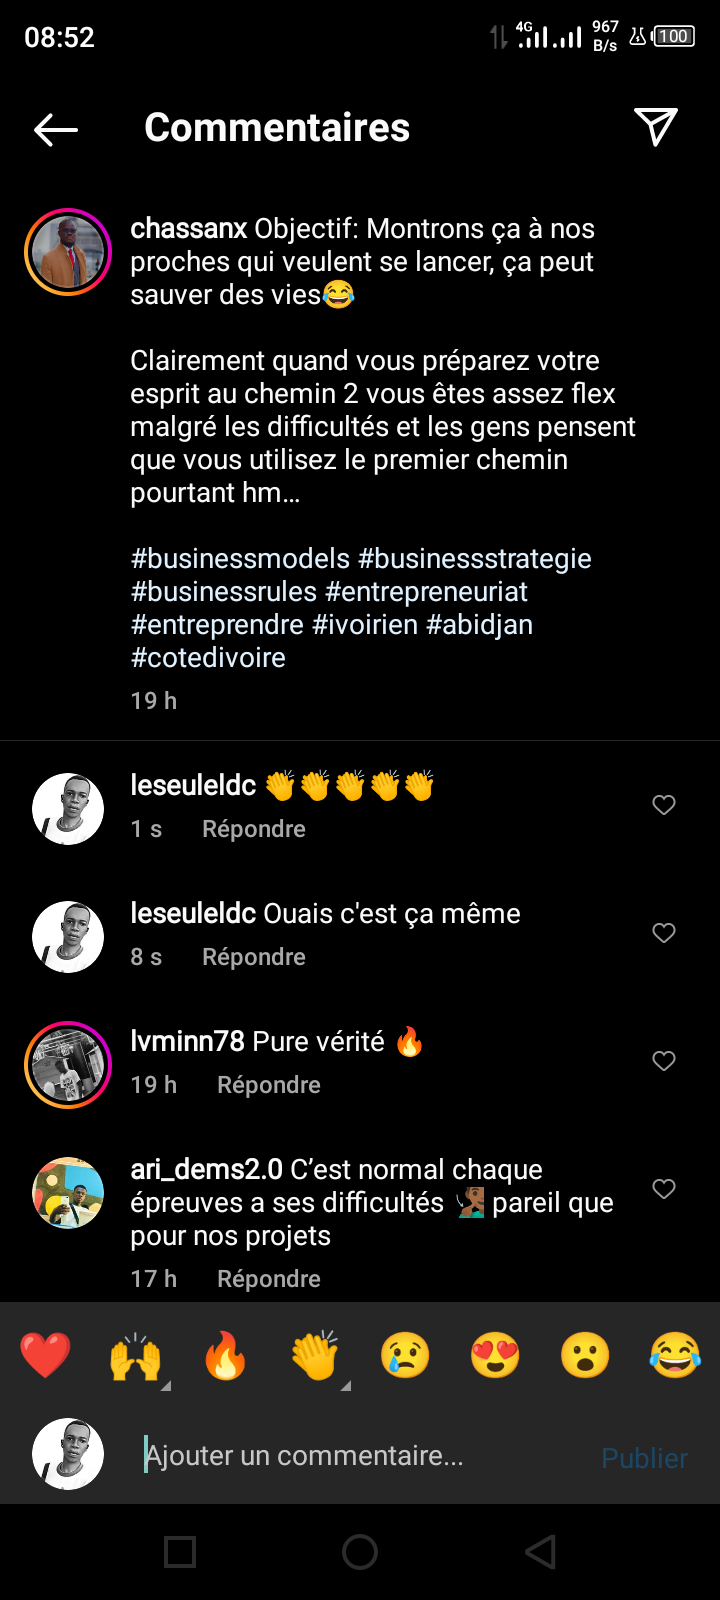Like leseuleldc's clapping hands comment
This screenshot has height=1600, width=720.
pos(664,805)
